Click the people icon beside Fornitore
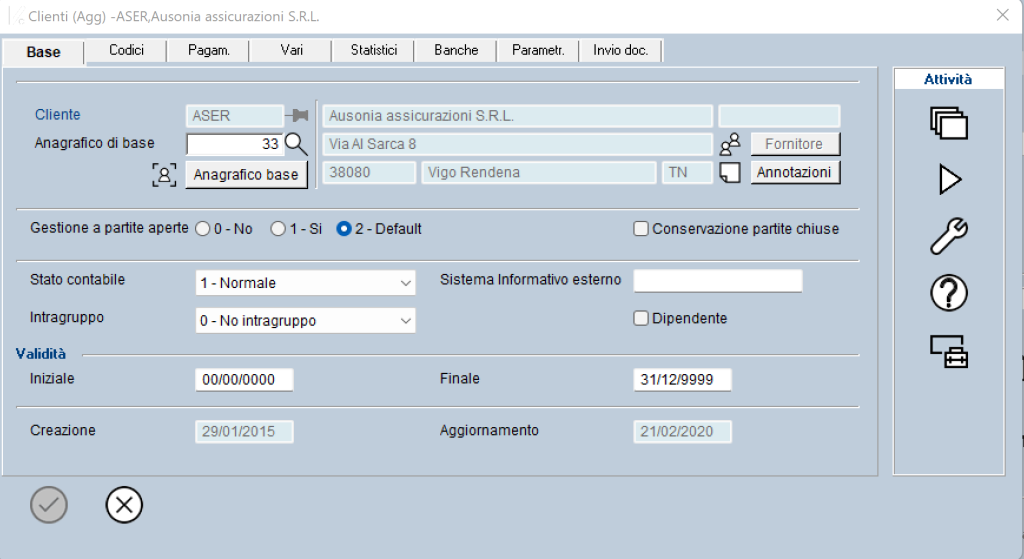1024x559 pixels. pyautogui.click(x=730, y=144)
